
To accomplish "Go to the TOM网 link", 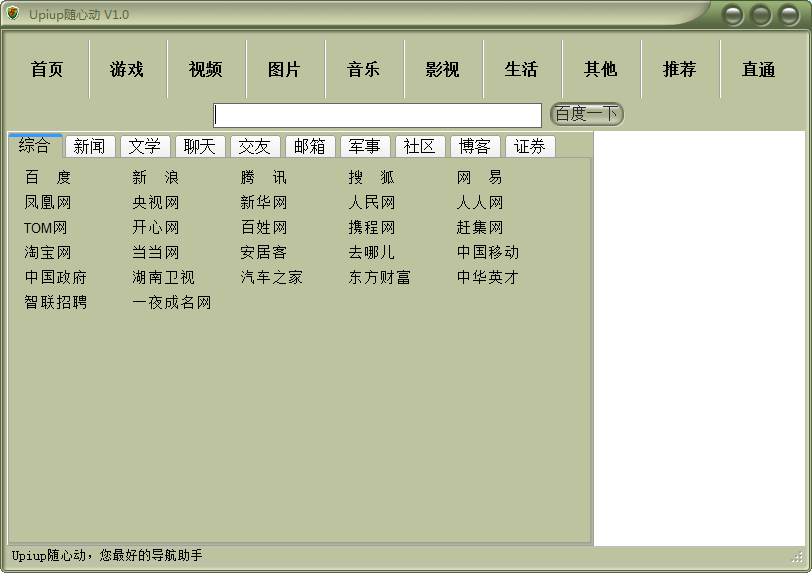I will 46,227.
